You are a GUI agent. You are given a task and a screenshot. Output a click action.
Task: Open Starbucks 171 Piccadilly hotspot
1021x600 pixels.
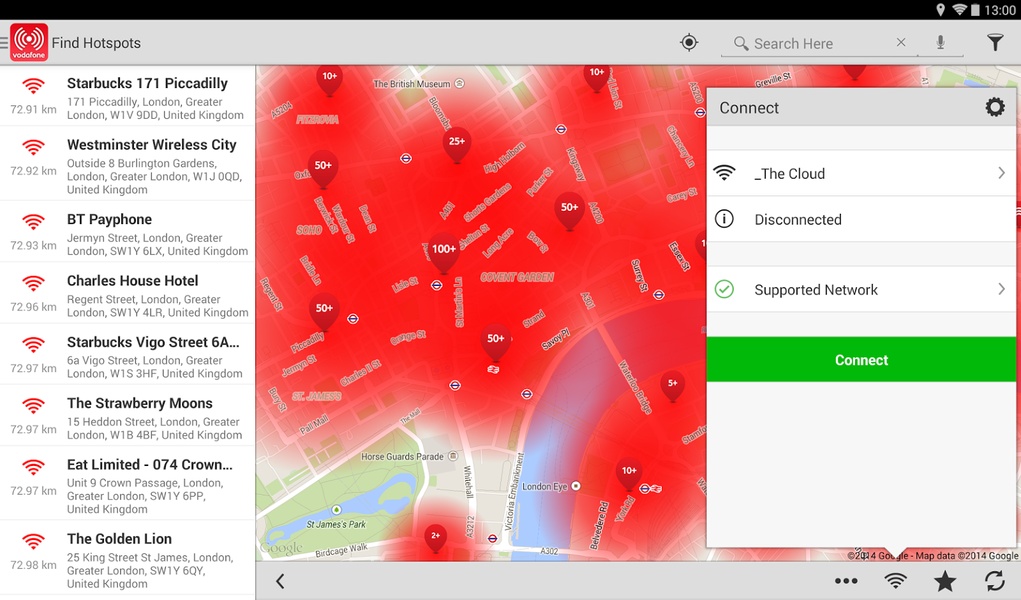tap(128, 98)
